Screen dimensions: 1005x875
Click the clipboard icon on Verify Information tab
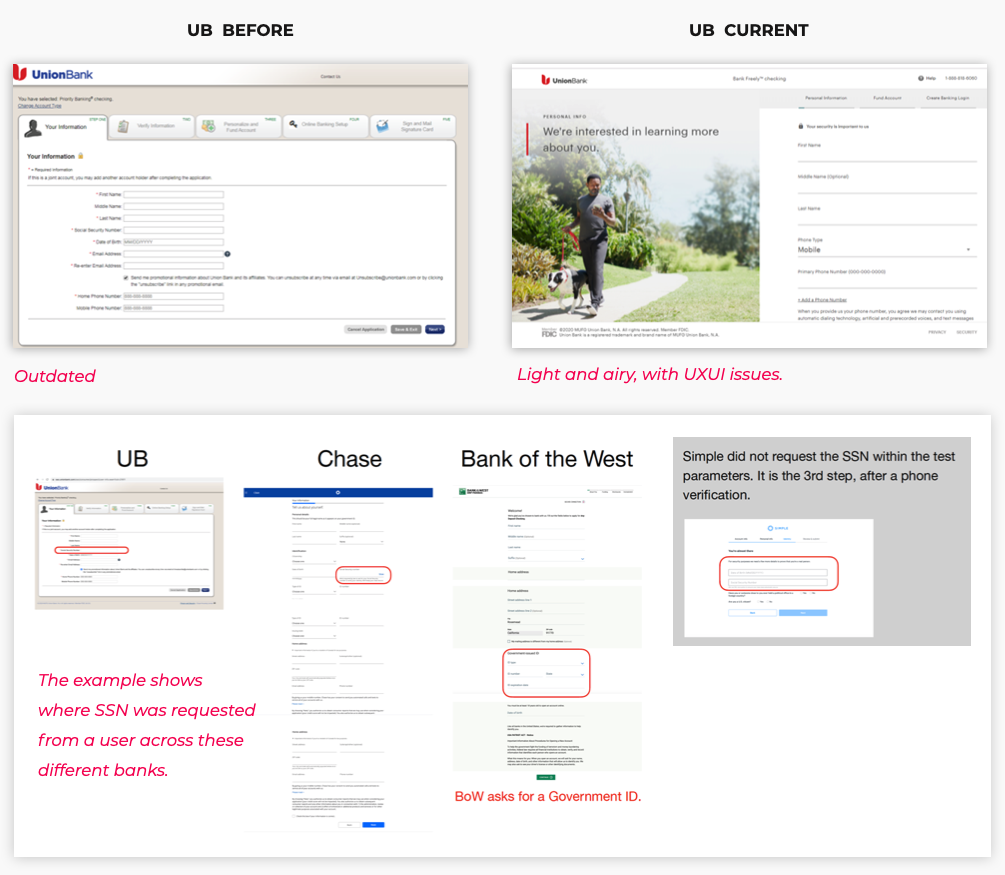(x=123, y=126)
